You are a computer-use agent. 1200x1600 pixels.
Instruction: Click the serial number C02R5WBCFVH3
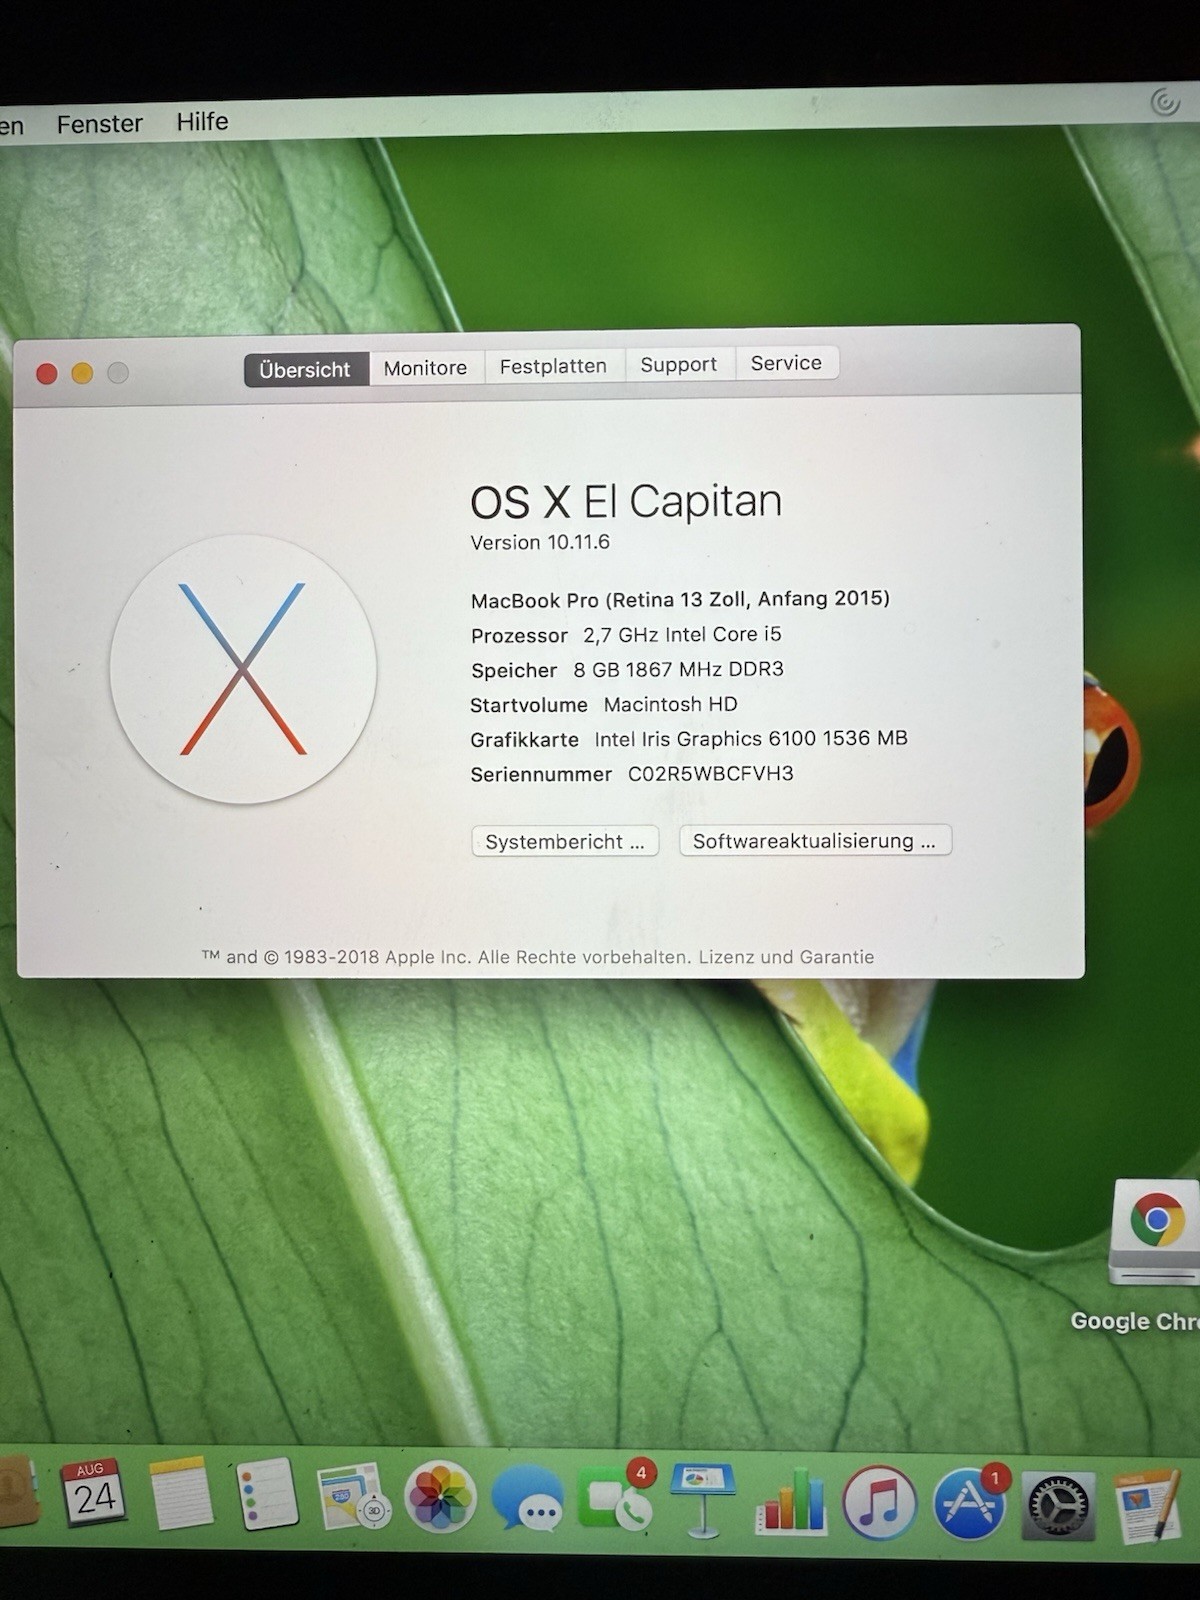click(x=711, y=773)
